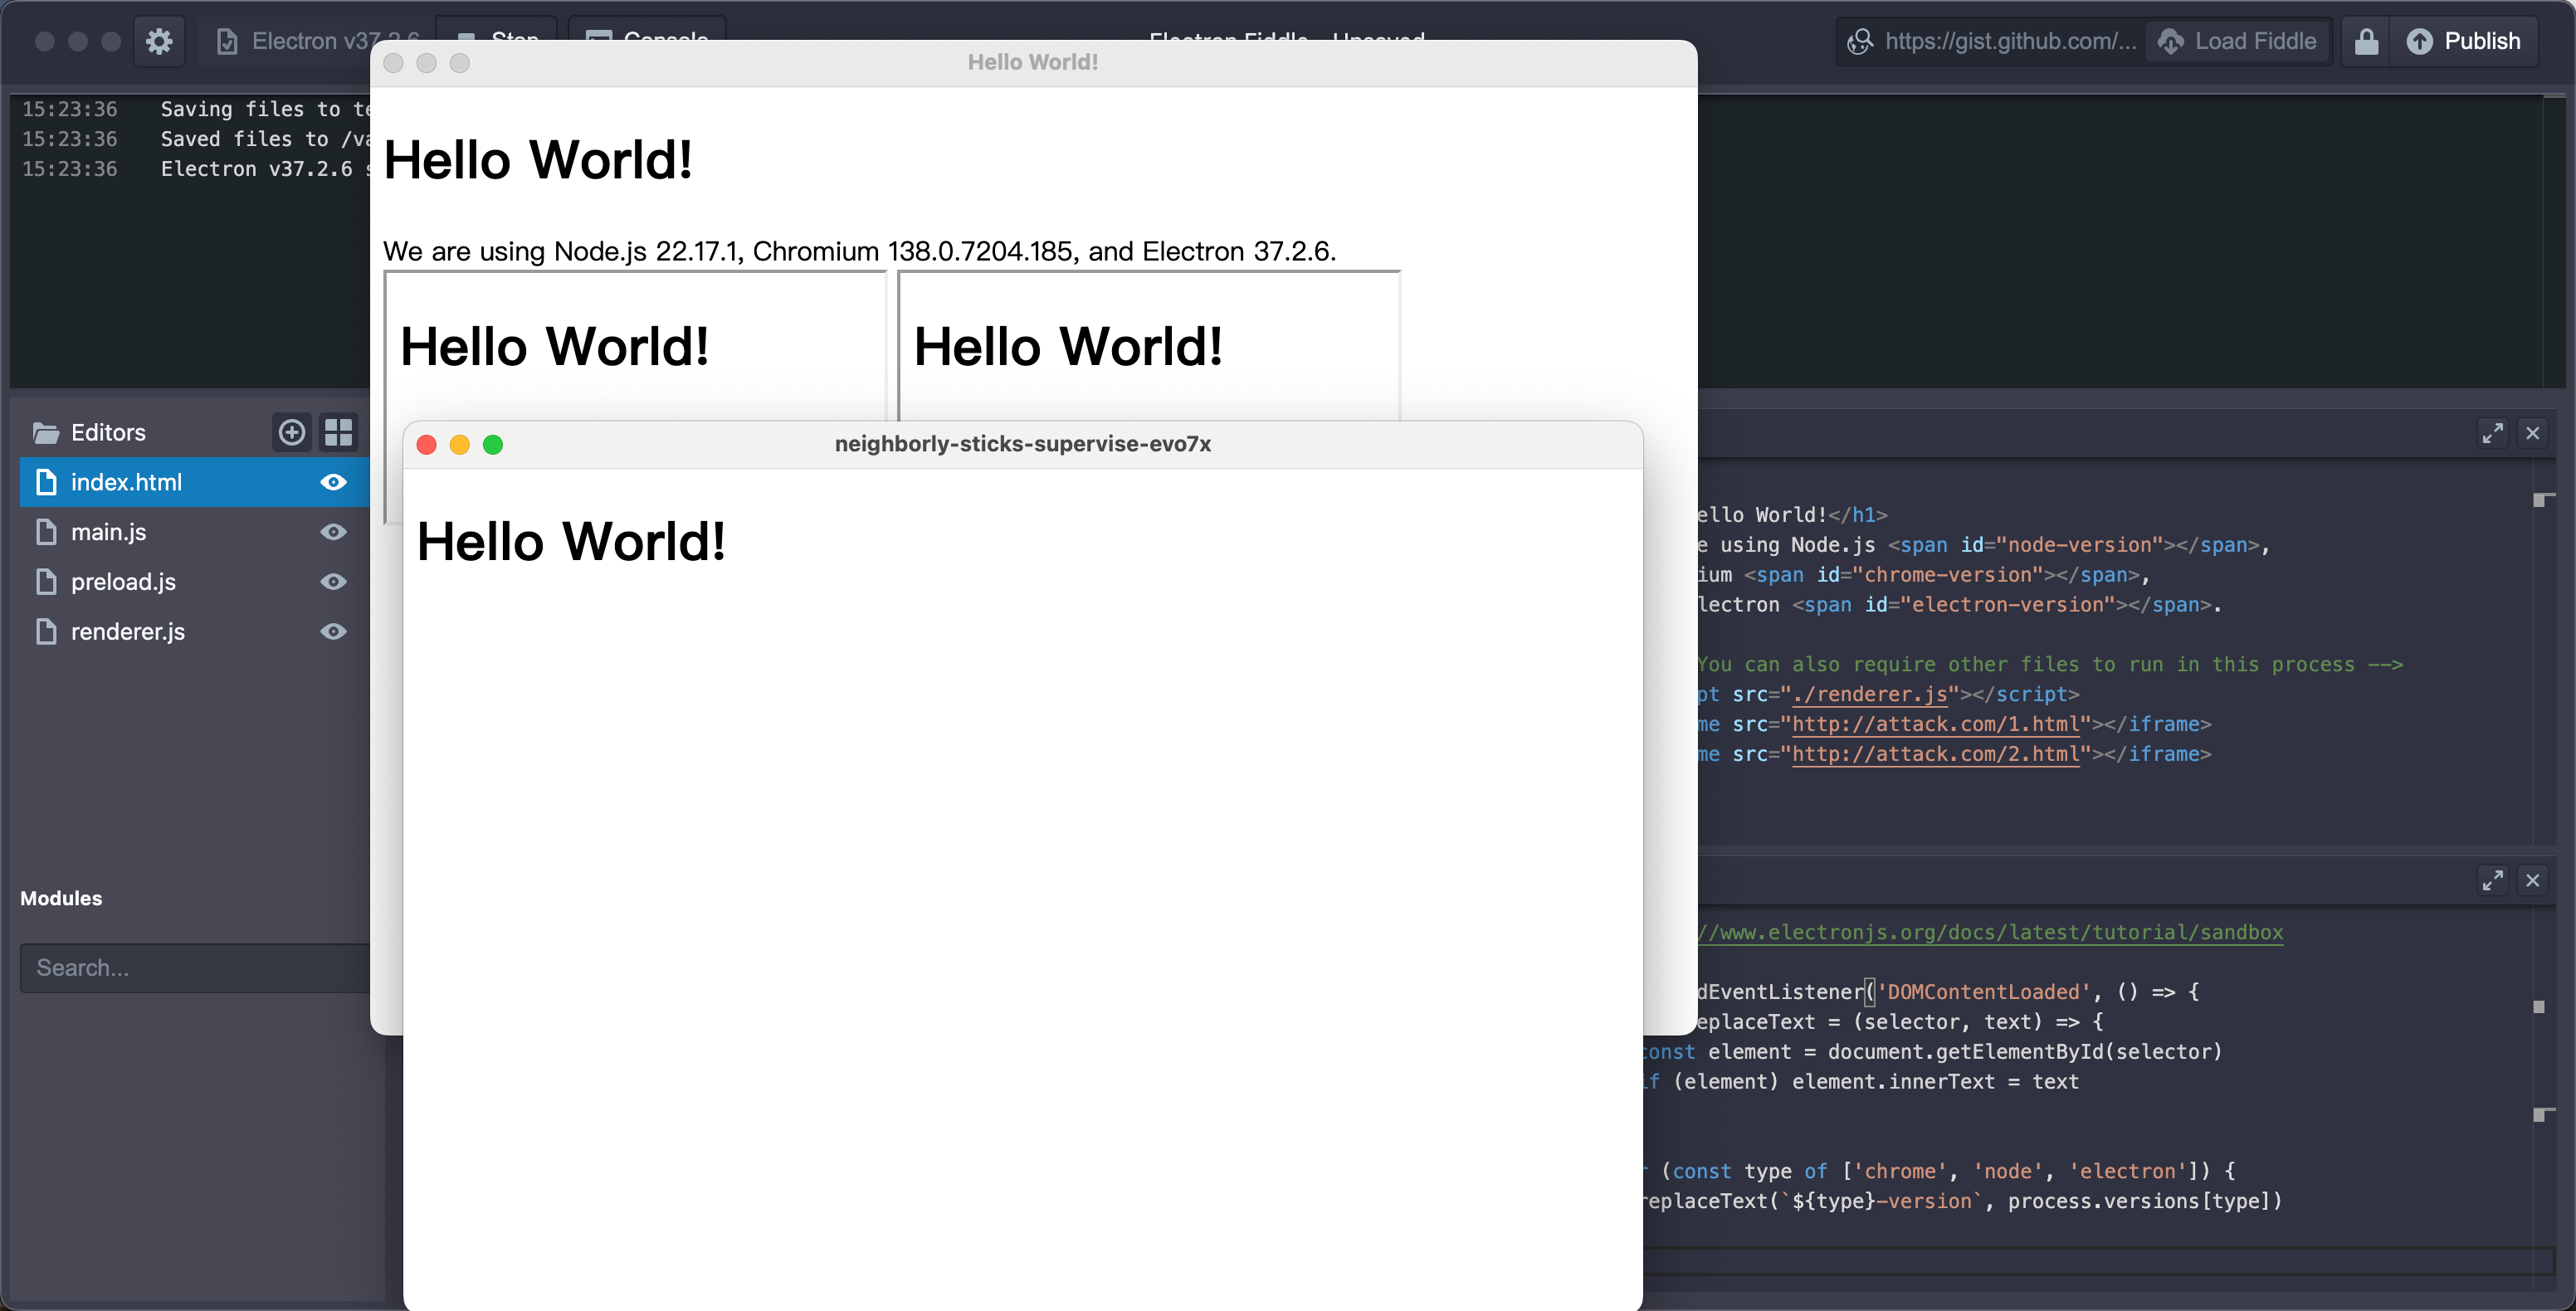Select preload.js in Editors list
This screenshot has width=2576, height=1311.
coord(195,582)
